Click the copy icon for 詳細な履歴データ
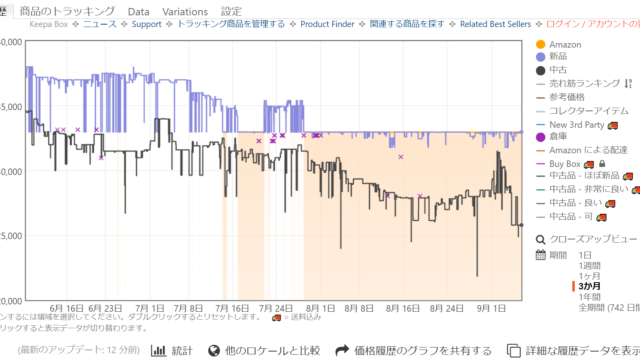Screen dimensions: 640x360 (513, 351)
